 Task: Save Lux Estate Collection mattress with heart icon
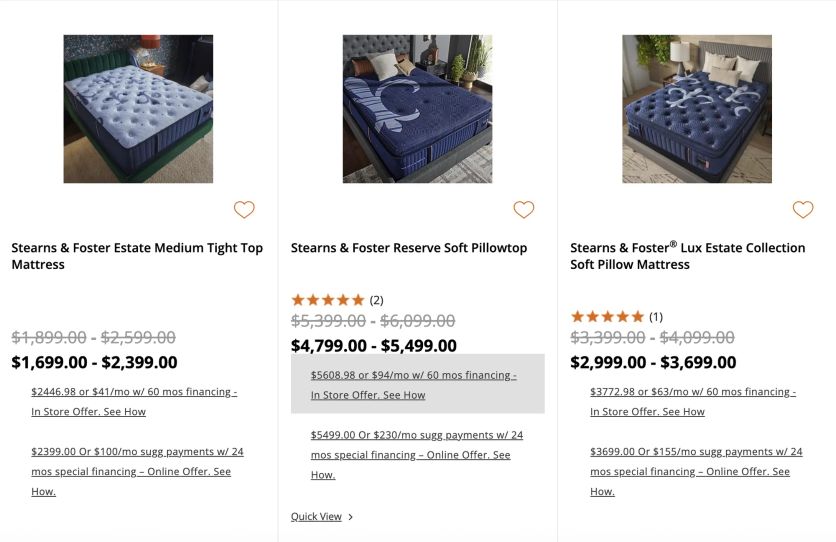(x=803, y=209)
